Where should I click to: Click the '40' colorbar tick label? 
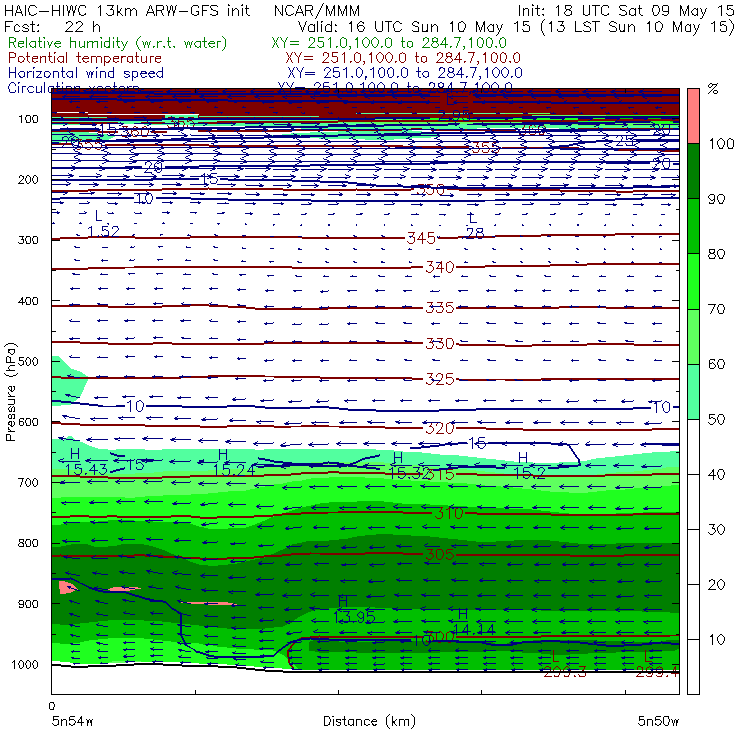click(716, 474)
